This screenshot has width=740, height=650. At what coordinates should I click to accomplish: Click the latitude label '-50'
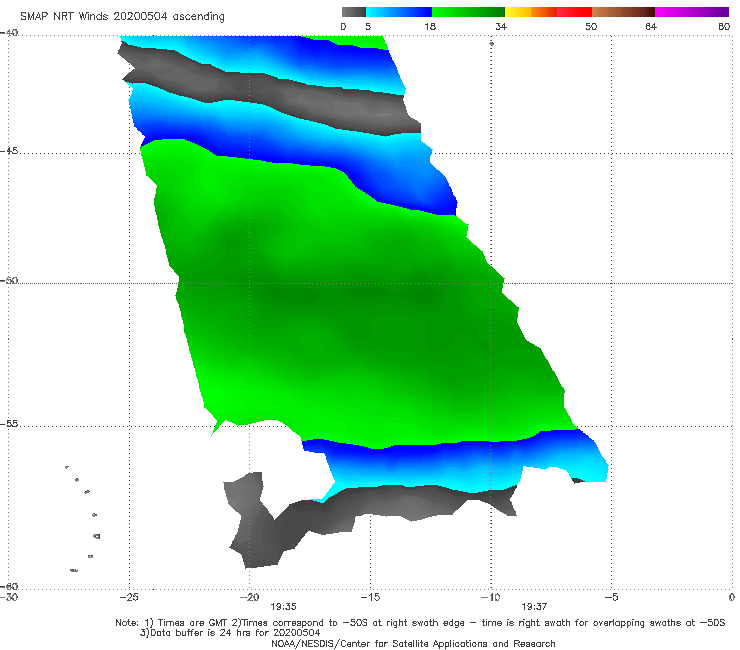[x=9, y=280]
